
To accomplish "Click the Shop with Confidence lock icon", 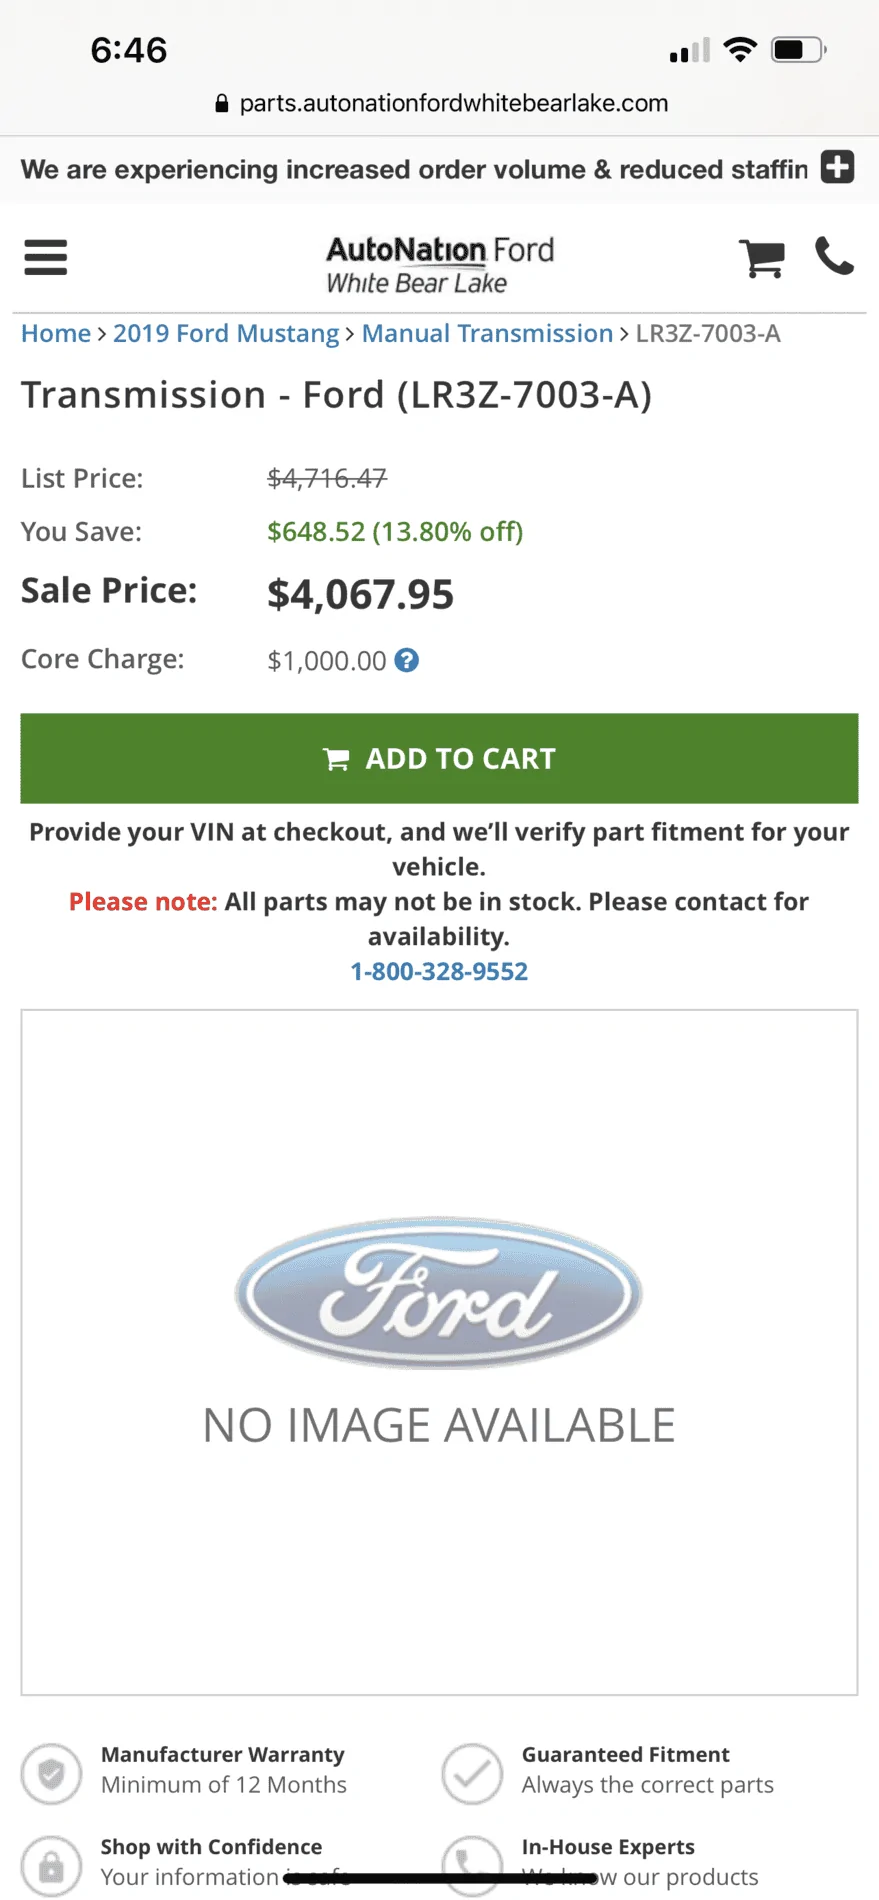I will (x=52, y=1864).
